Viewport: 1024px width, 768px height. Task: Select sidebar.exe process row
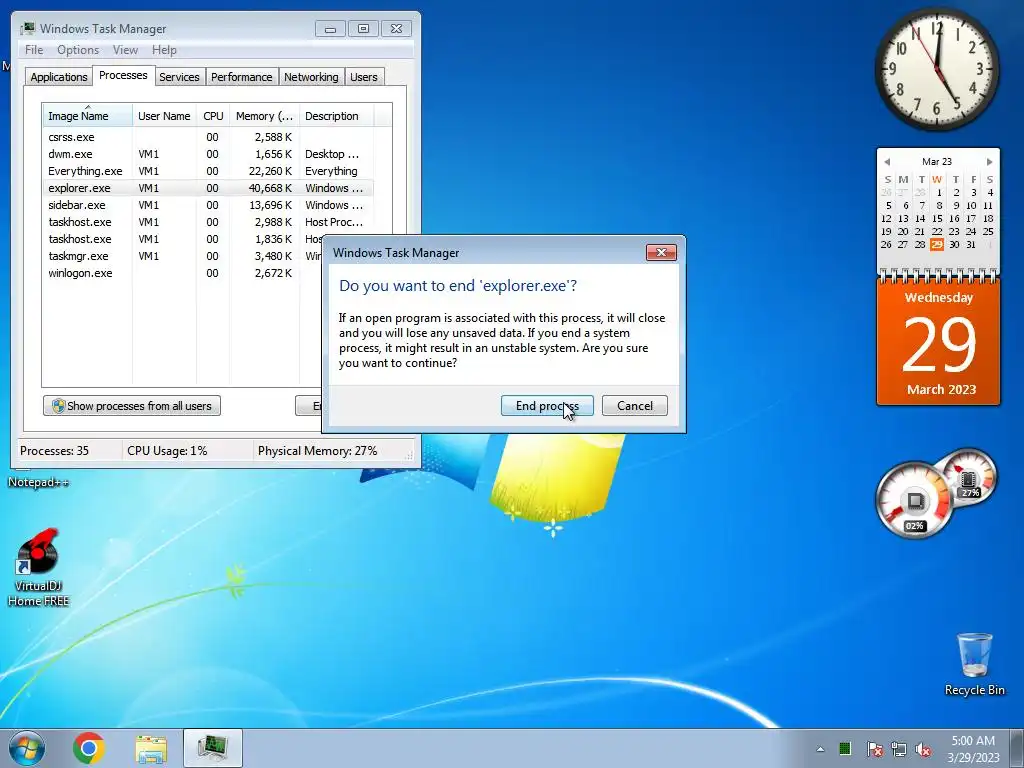[208, 205]
